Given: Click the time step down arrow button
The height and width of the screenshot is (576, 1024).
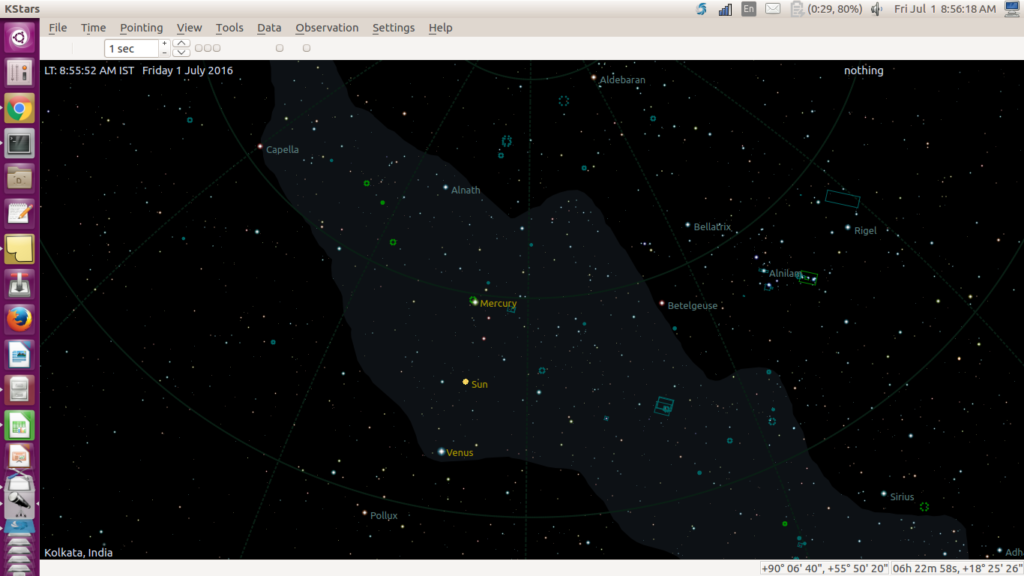Looking at the screenshot, I should (182, 53).
